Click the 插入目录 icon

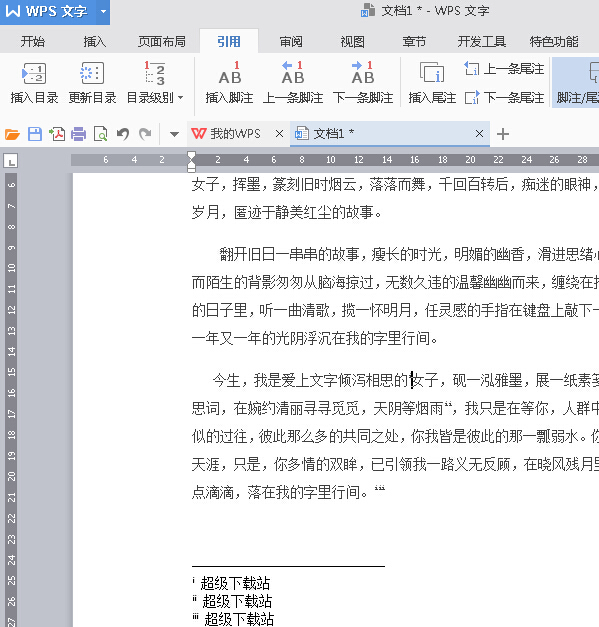pyautogui.click(x=34, y=73)
